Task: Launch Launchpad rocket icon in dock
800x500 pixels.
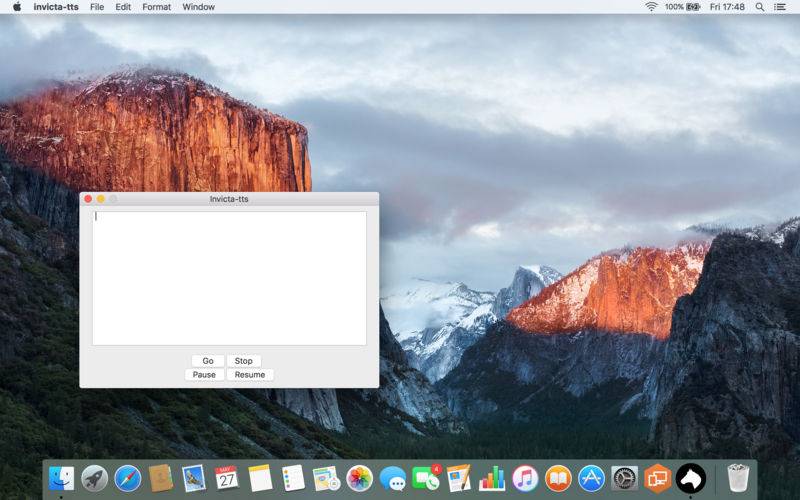Action: point(94,479)
